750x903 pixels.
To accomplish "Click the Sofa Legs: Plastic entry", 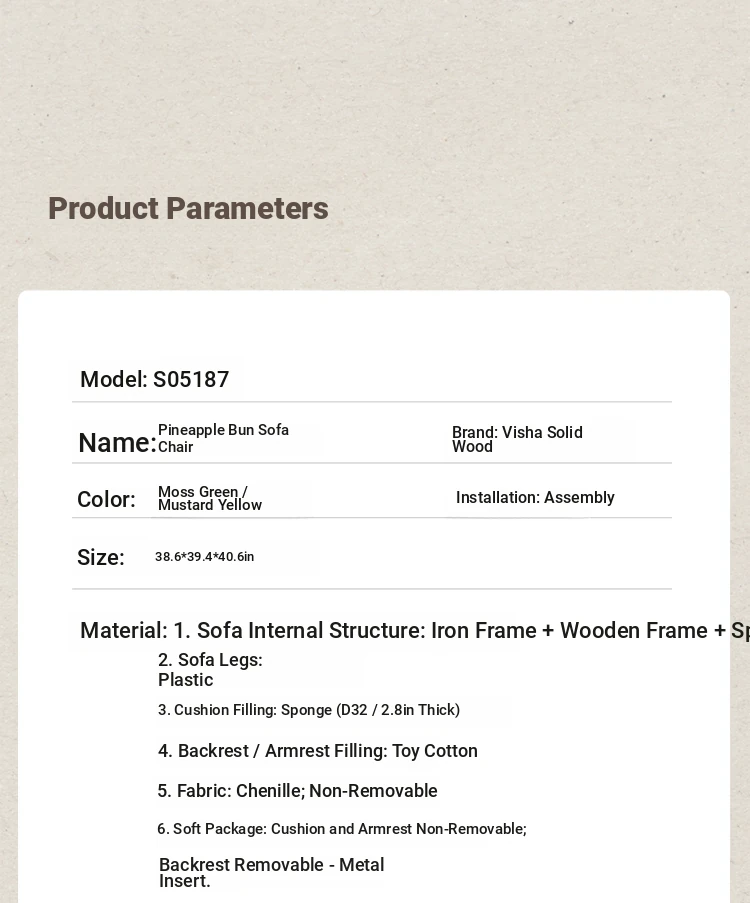I will tap(210, 670).
